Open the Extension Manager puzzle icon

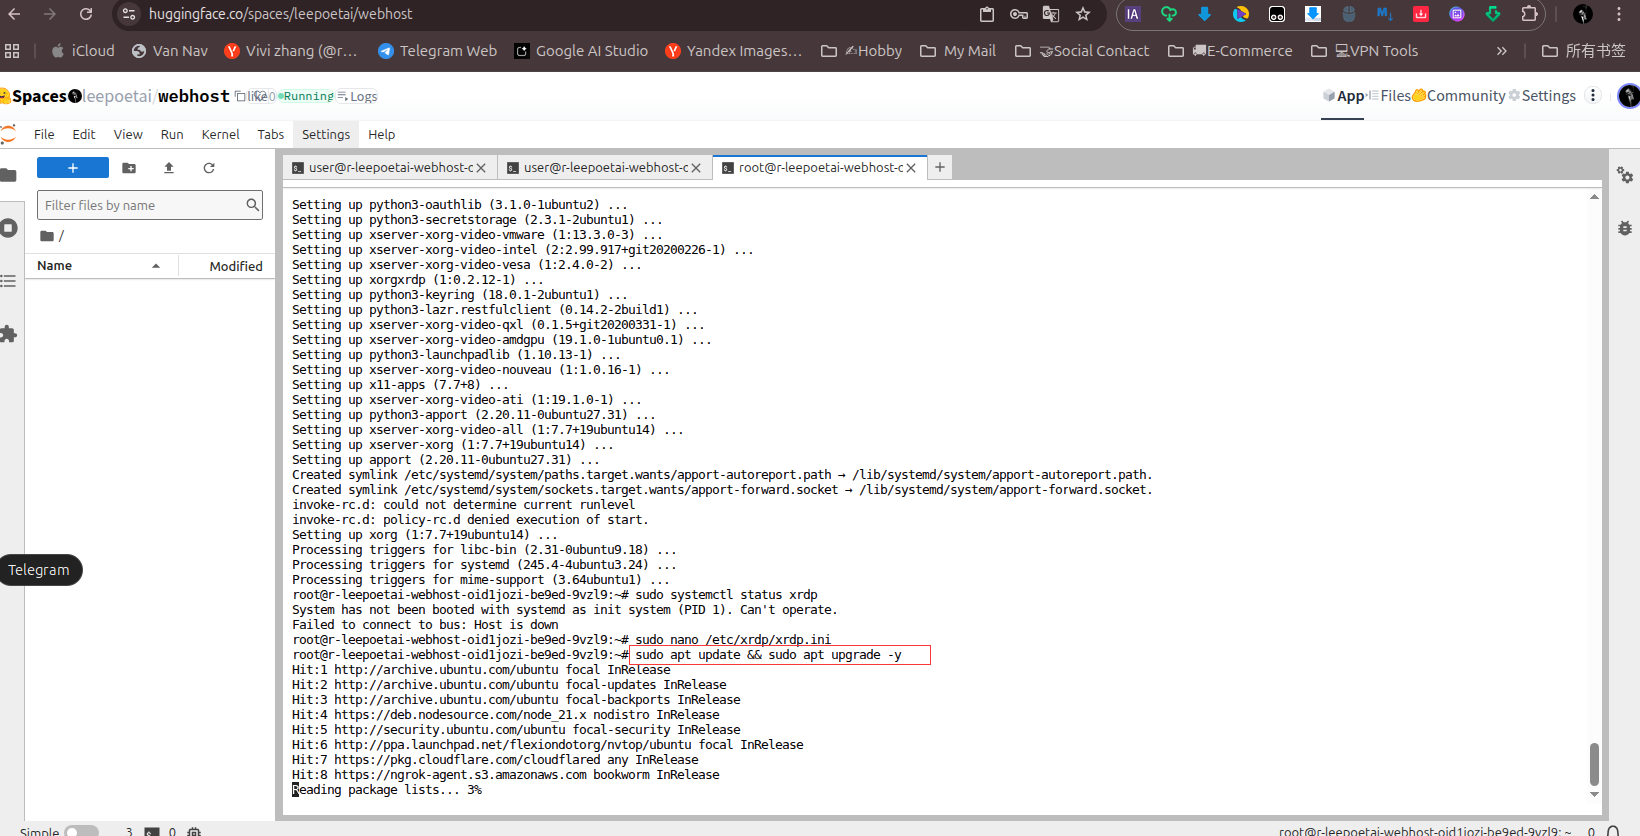[9, 334]
